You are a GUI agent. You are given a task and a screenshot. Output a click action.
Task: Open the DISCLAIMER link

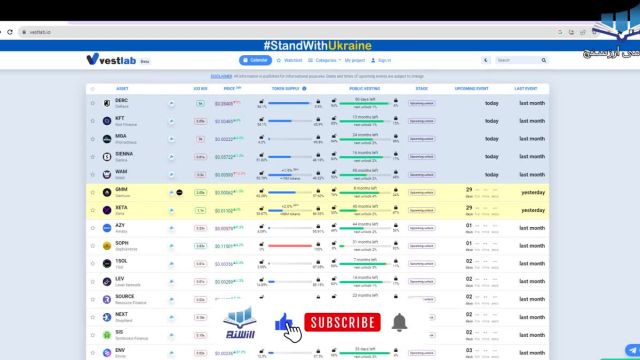(221, 76)
